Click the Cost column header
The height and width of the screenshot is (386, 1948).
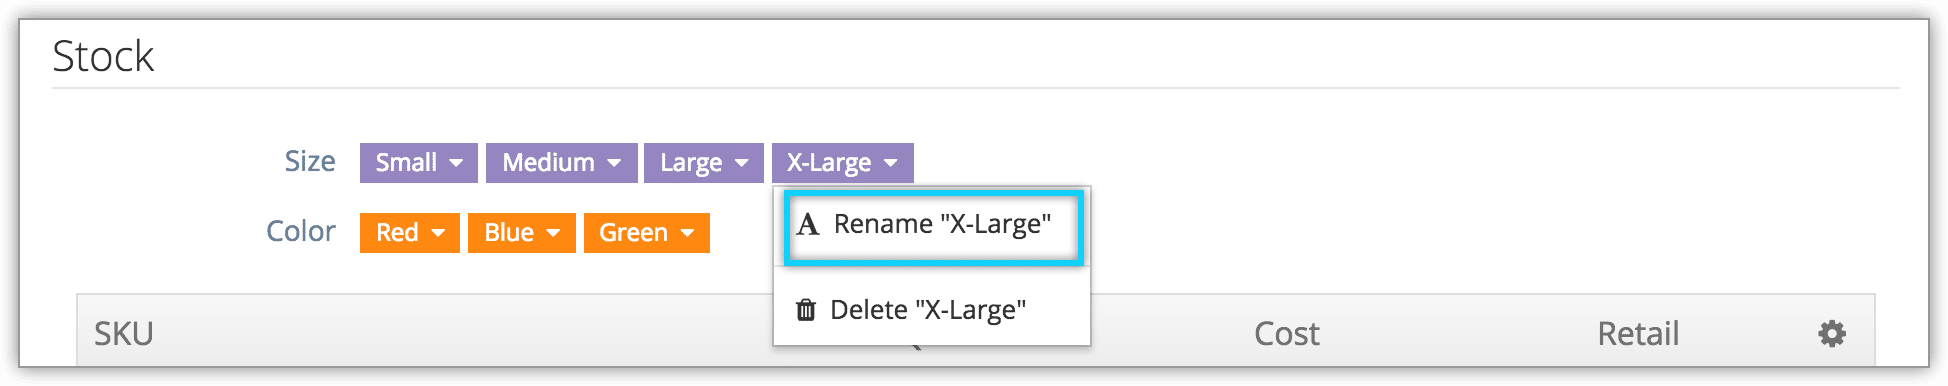pos(1287,334)
